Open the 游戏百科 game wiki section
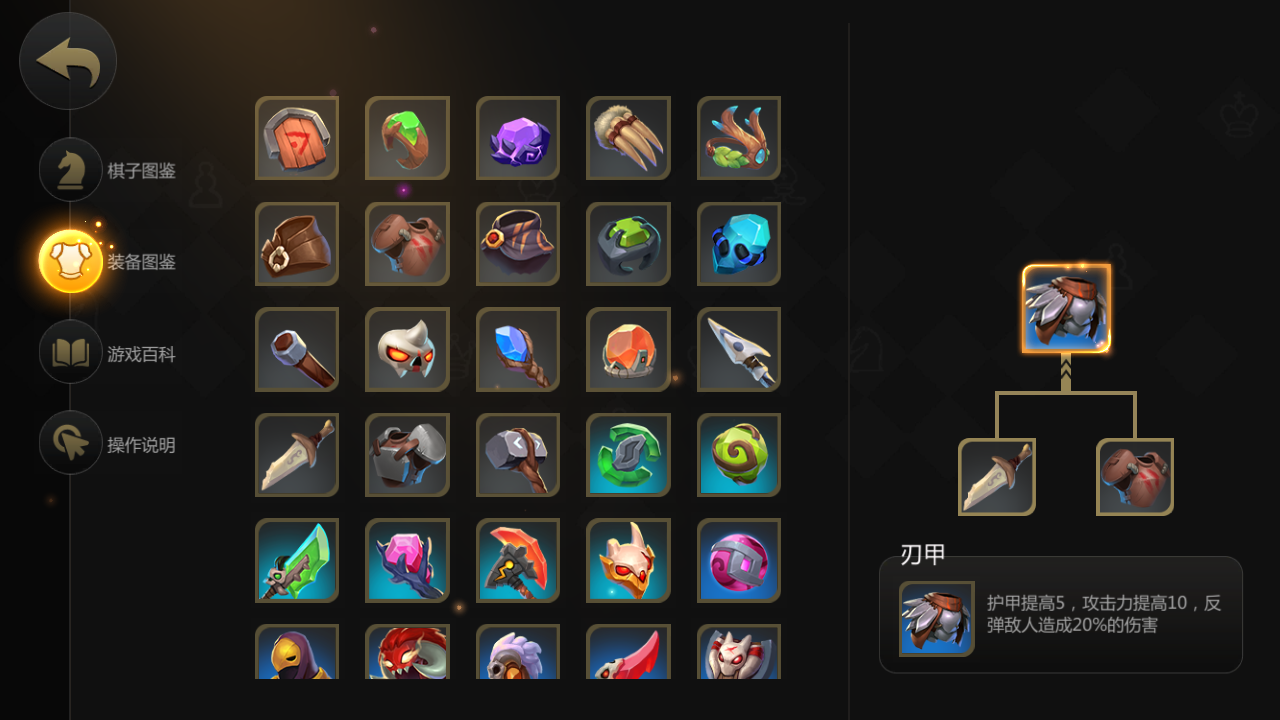1280x720 pixels. [108, 353]
